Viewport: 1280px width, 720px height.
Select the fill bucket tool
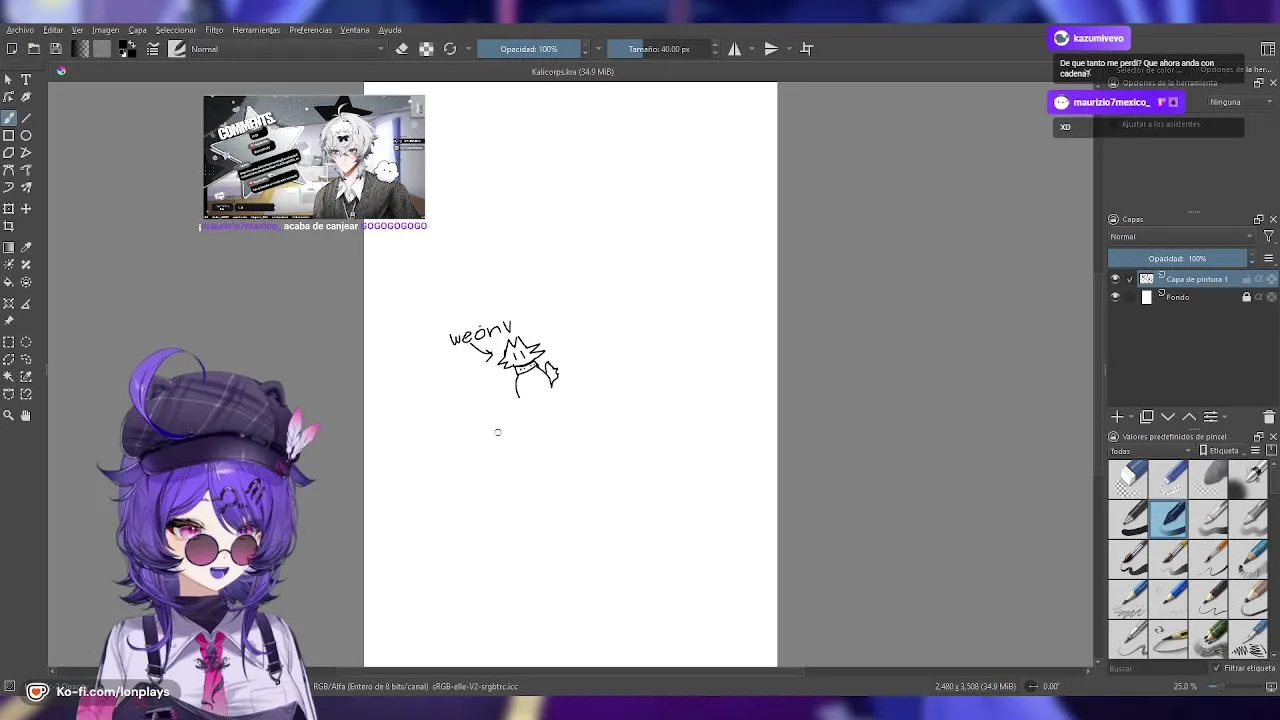coord(9,282)
